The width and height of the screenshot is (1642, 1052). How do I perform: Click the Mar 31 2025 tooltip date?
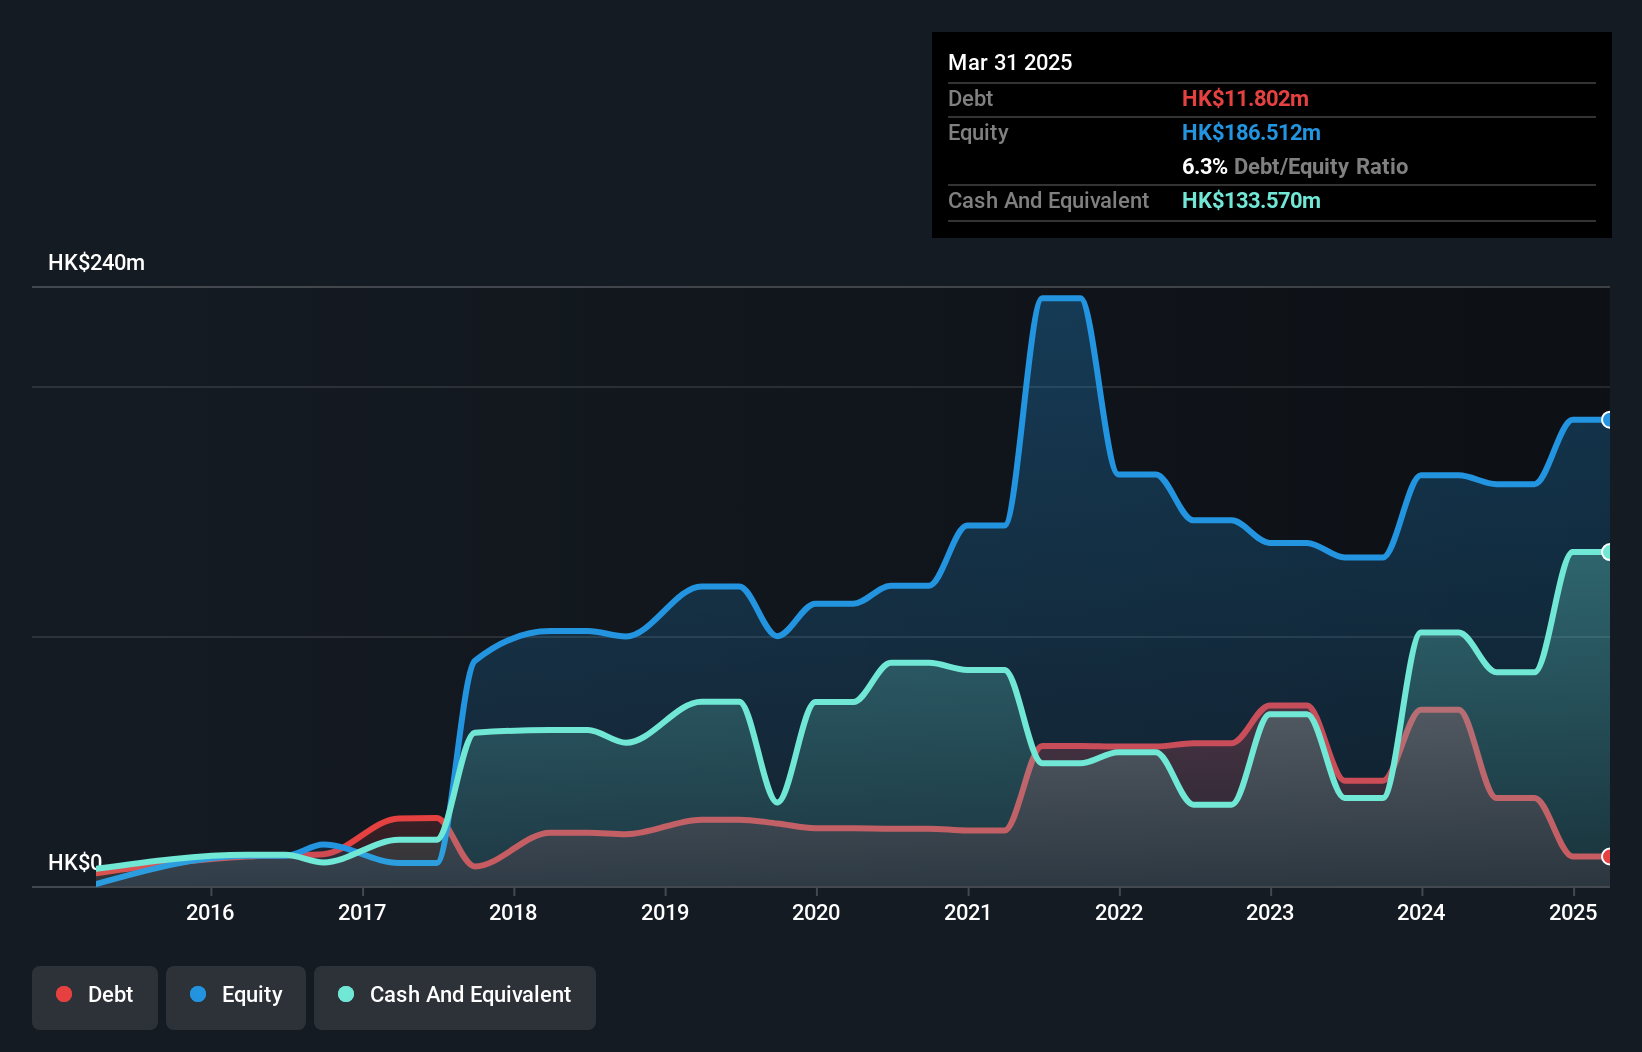[x=1010, y=62]
